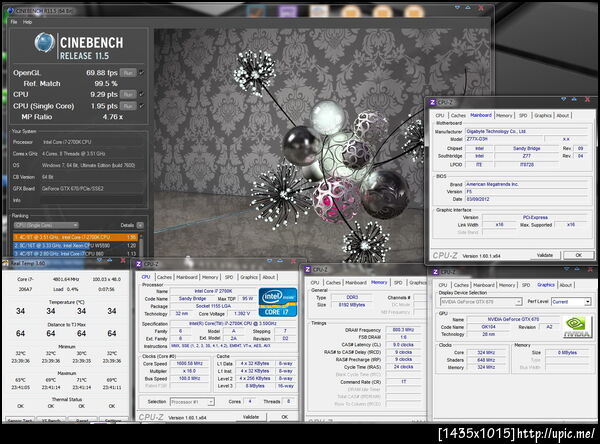Click the Cinebench title bar app icon
600x444 pixels.
click(x=10, y=11)
